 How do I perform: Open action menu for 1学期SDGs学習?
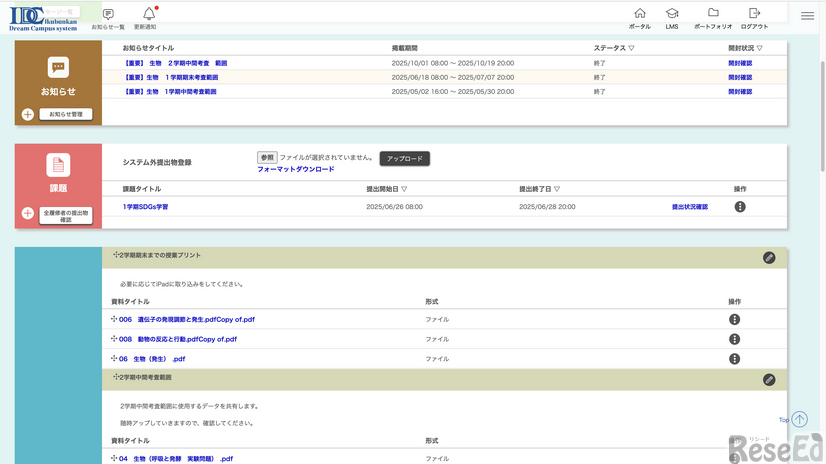(x=740, y=207)
